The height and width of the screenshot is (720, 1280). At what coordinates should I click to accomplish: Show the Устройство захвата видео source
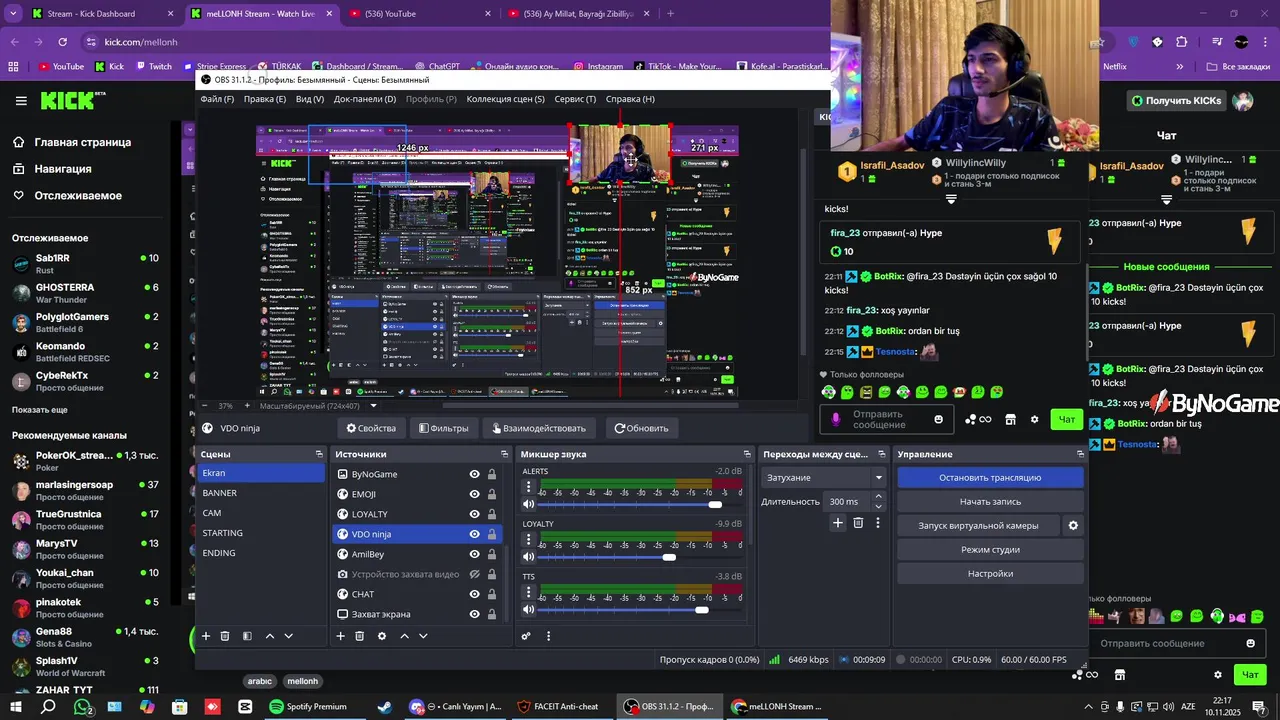[x=475, y=574]
